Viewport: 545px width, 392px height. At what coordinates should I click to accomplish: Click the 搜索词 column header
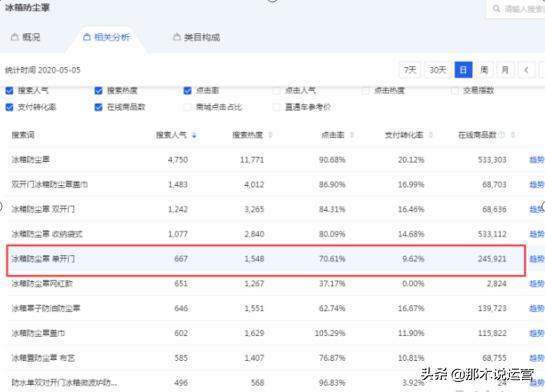tap(23, 135)
